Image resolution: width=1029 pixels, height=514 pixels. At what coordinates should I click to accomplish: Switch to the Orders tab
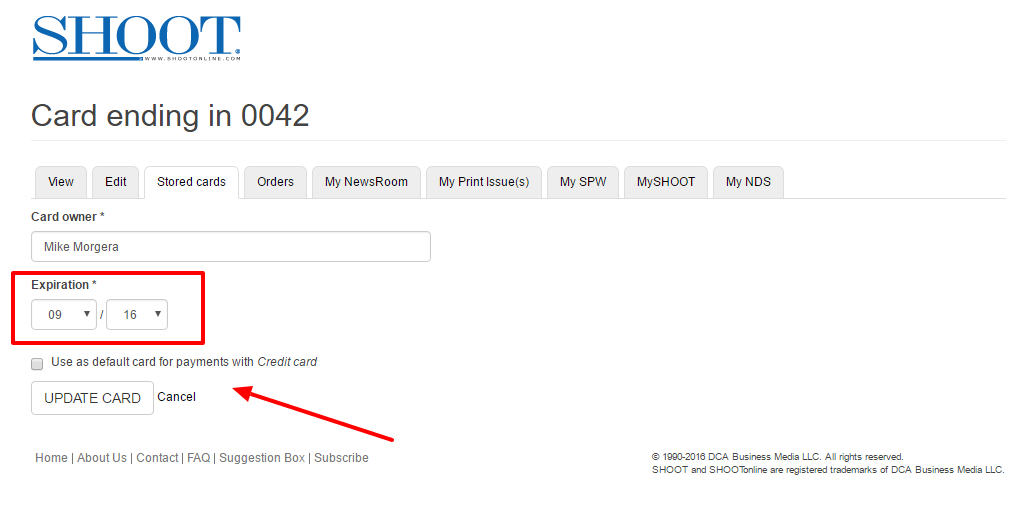[x=275, y=182]
